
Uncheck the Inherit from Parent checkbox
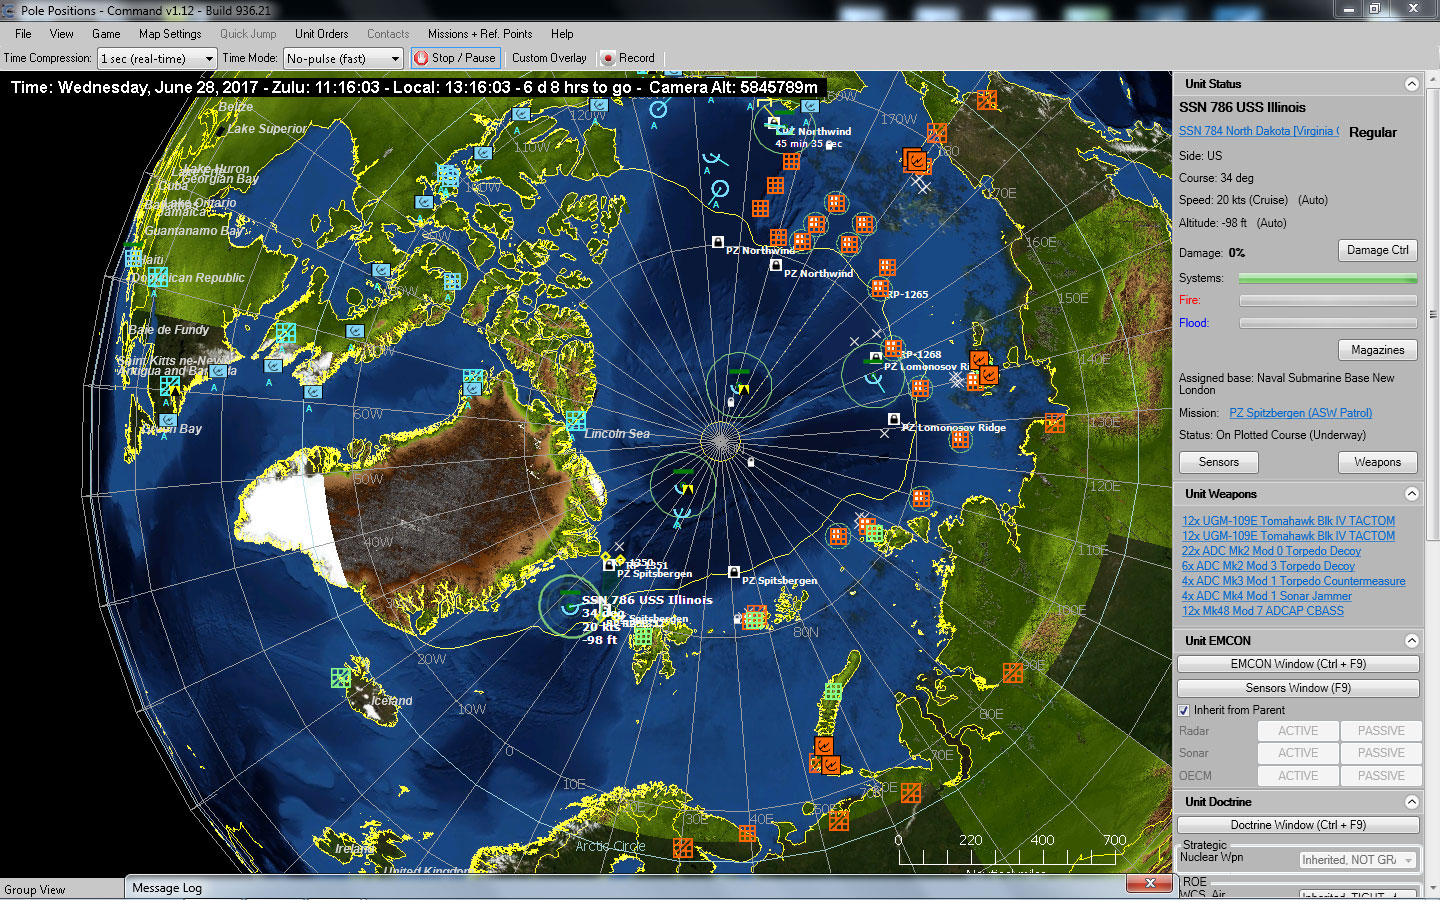(x=1184, y=710)
